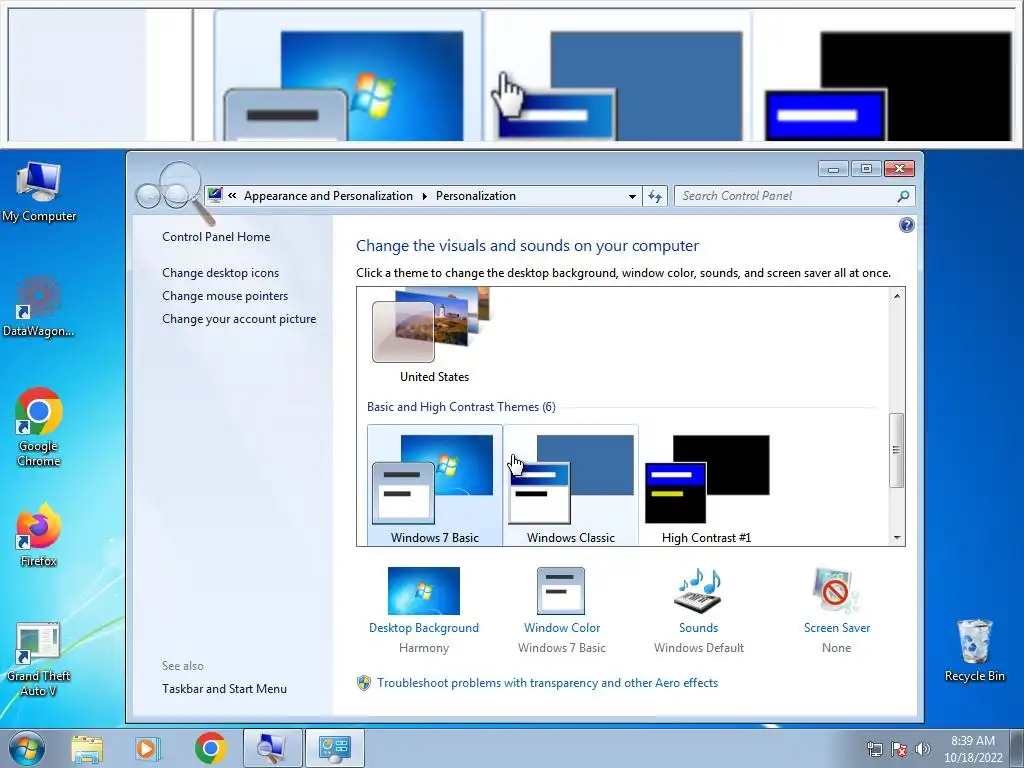Open Action Center flag tray icon
The image size is (1024, 768).
[x=899, y=749]
